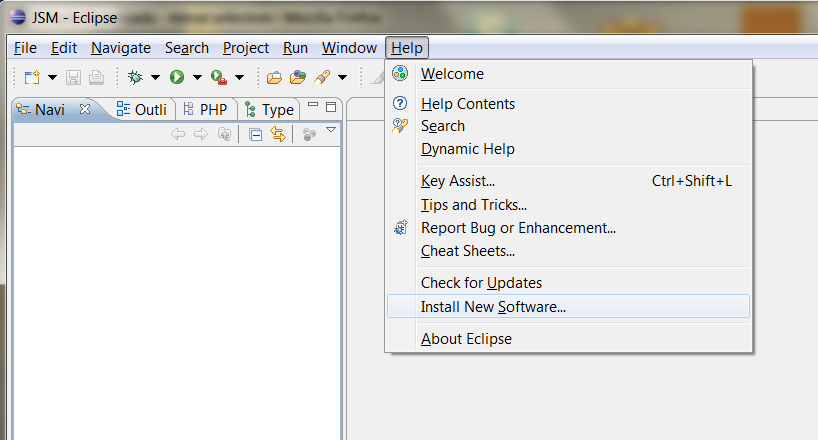The image size is (818, 440).
Task: Select Key Assist... menu entry
Action: tap(569, 181)
